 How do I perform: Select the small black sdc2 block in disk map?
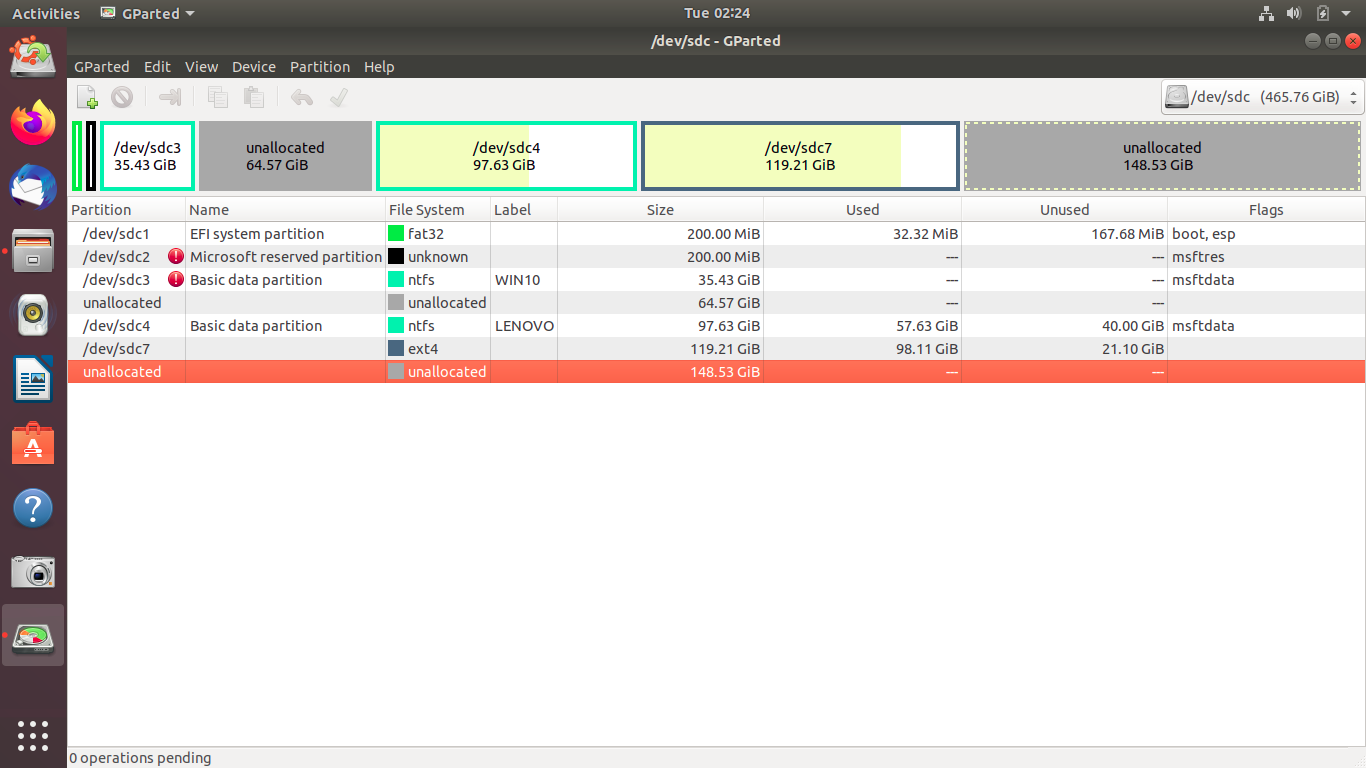[91, 156]
